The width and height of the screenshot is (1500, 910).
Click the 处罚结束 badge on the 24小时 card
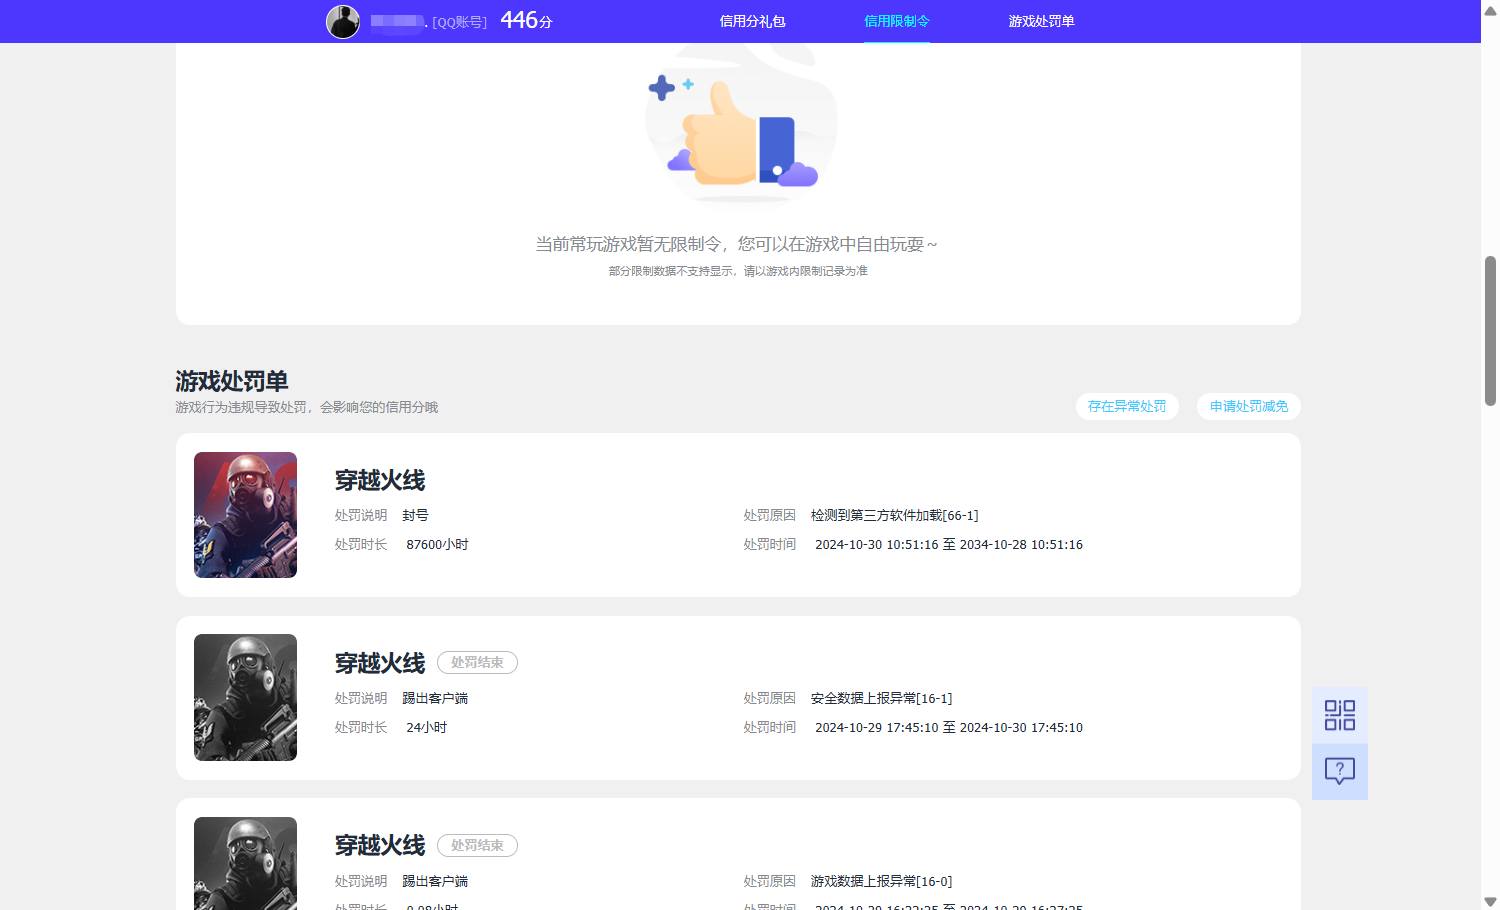477,662
